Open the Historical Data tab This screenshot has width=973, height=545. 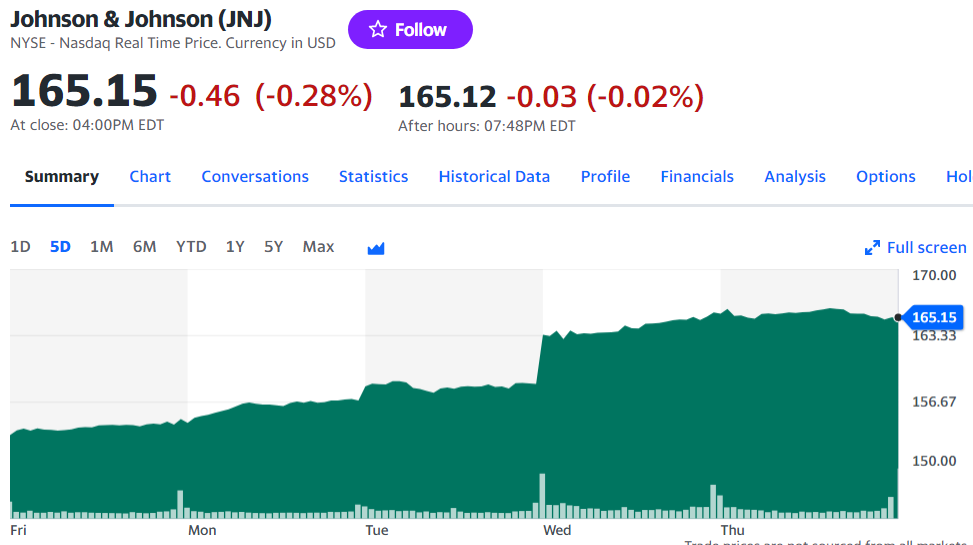494,177
